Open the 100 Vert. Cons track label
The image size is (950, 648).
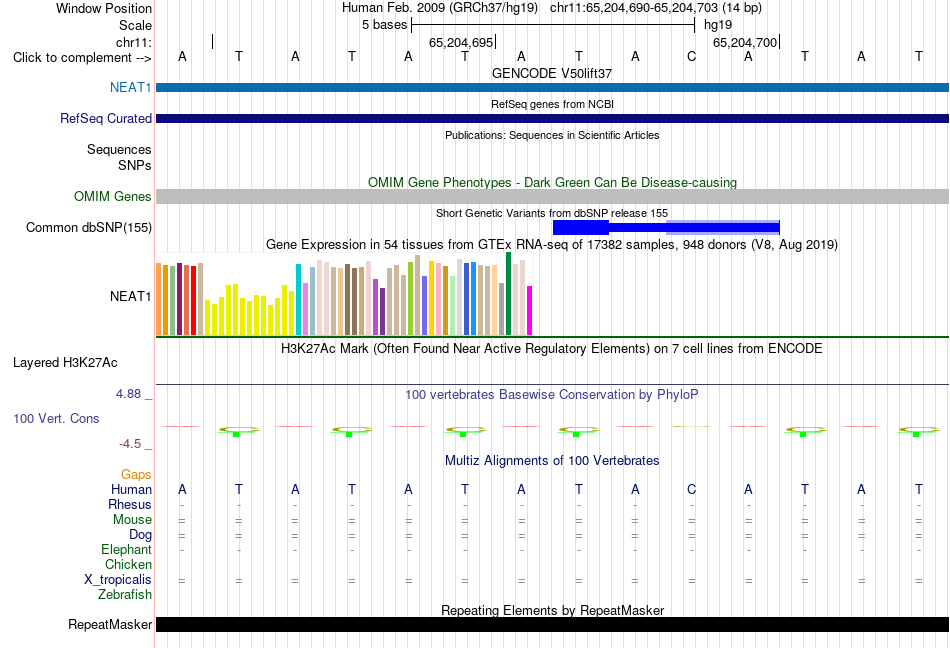point(56,418)
